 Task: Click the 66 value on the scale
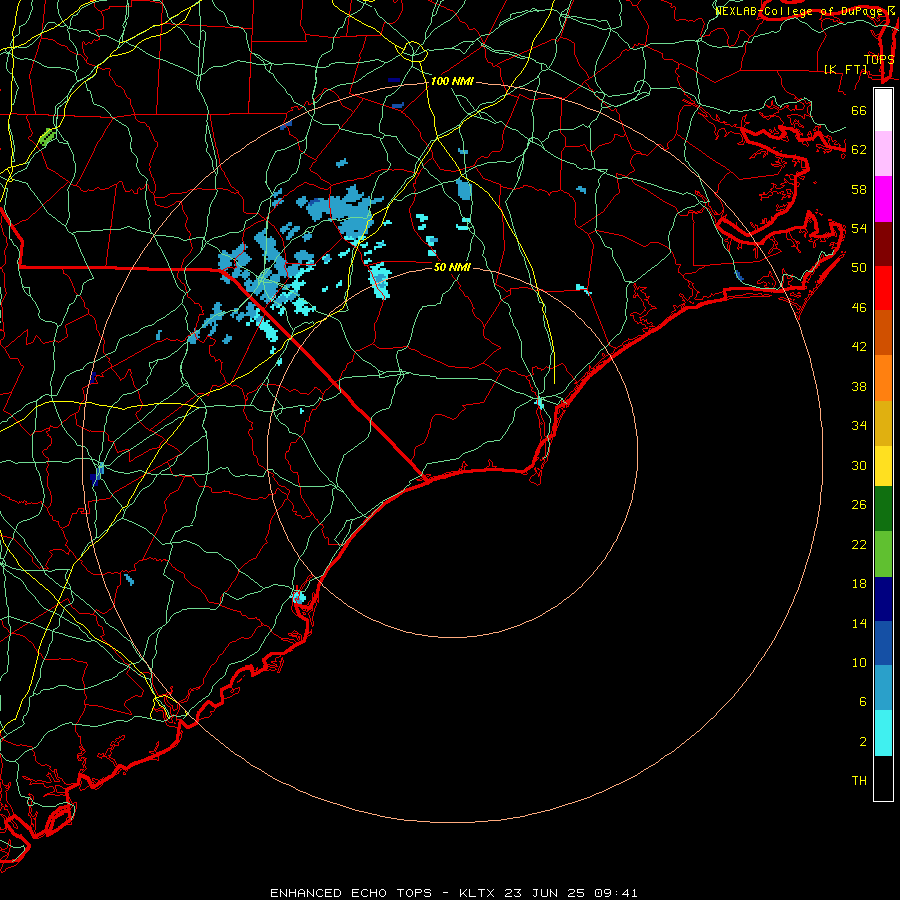click(859, 111)
